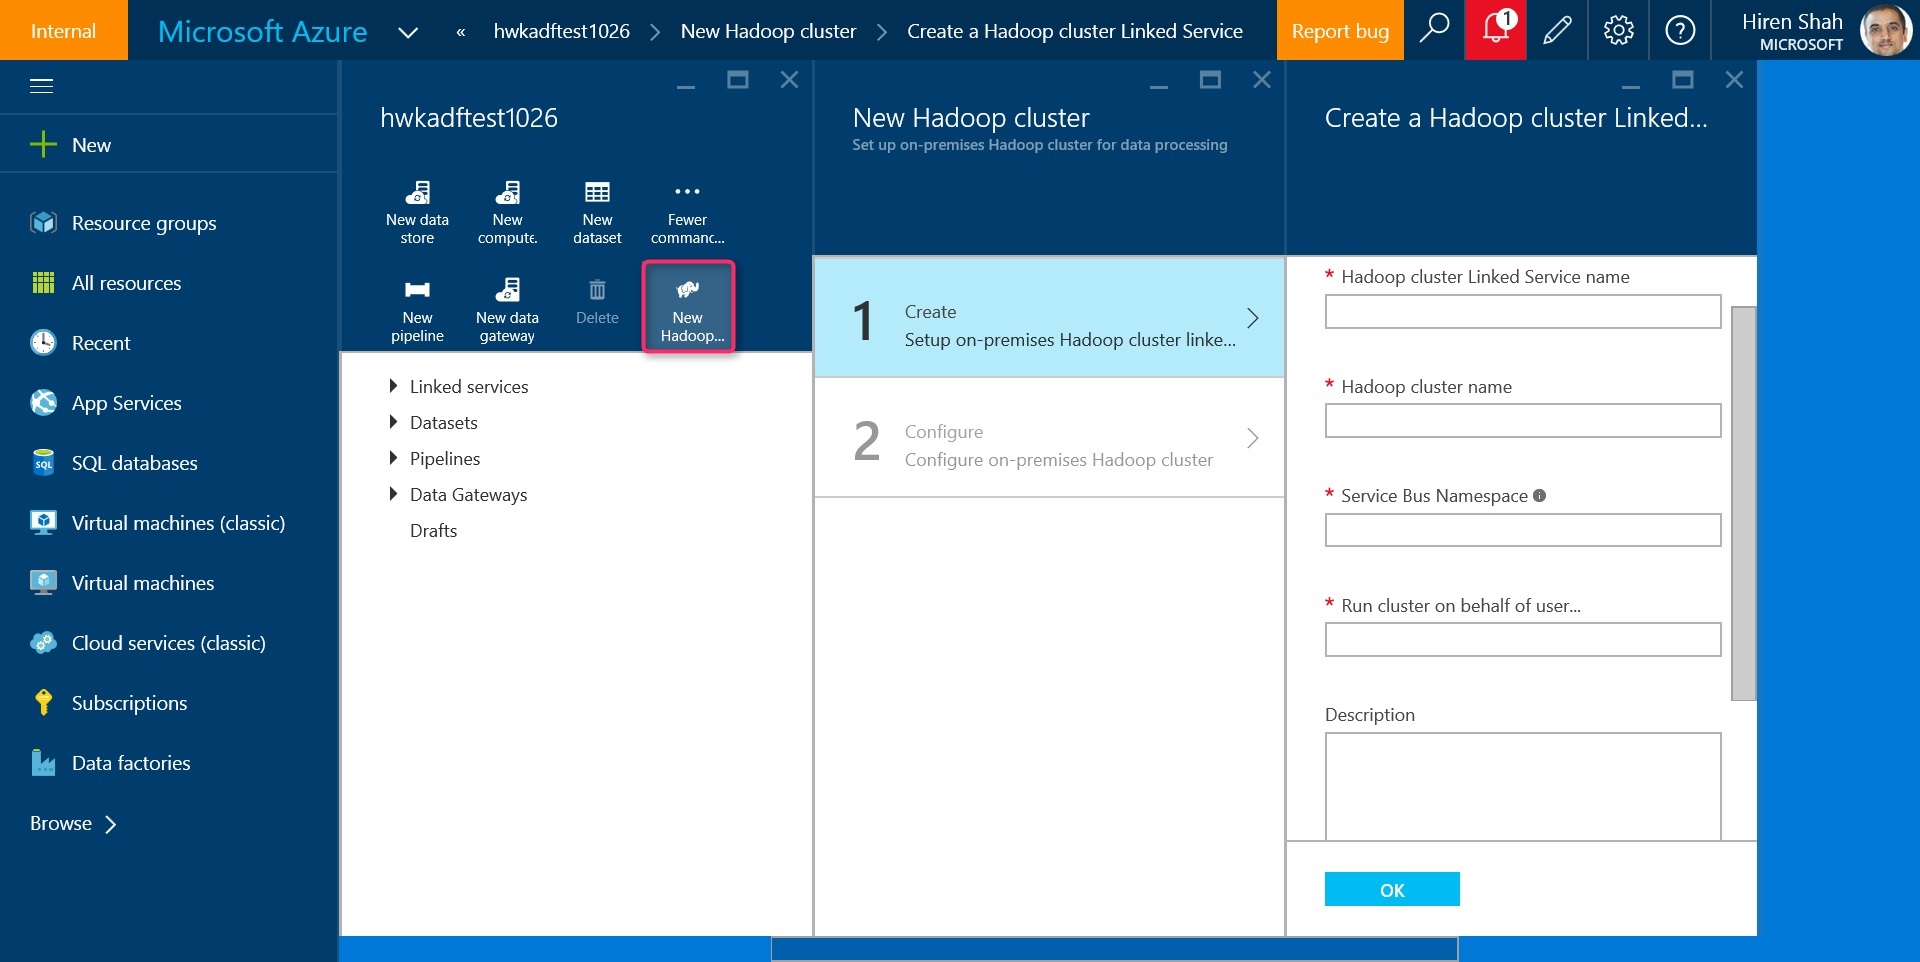The image size is (1920, 962).
Task: Open SQL databases
Action: [x=114, y=463]
